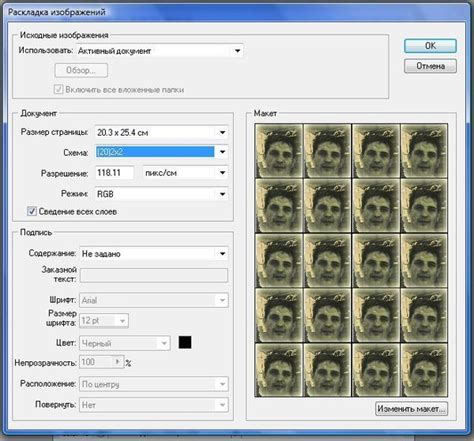Click the Разрешение value field
Screen dimensions: 474x441
click(115, 173)
